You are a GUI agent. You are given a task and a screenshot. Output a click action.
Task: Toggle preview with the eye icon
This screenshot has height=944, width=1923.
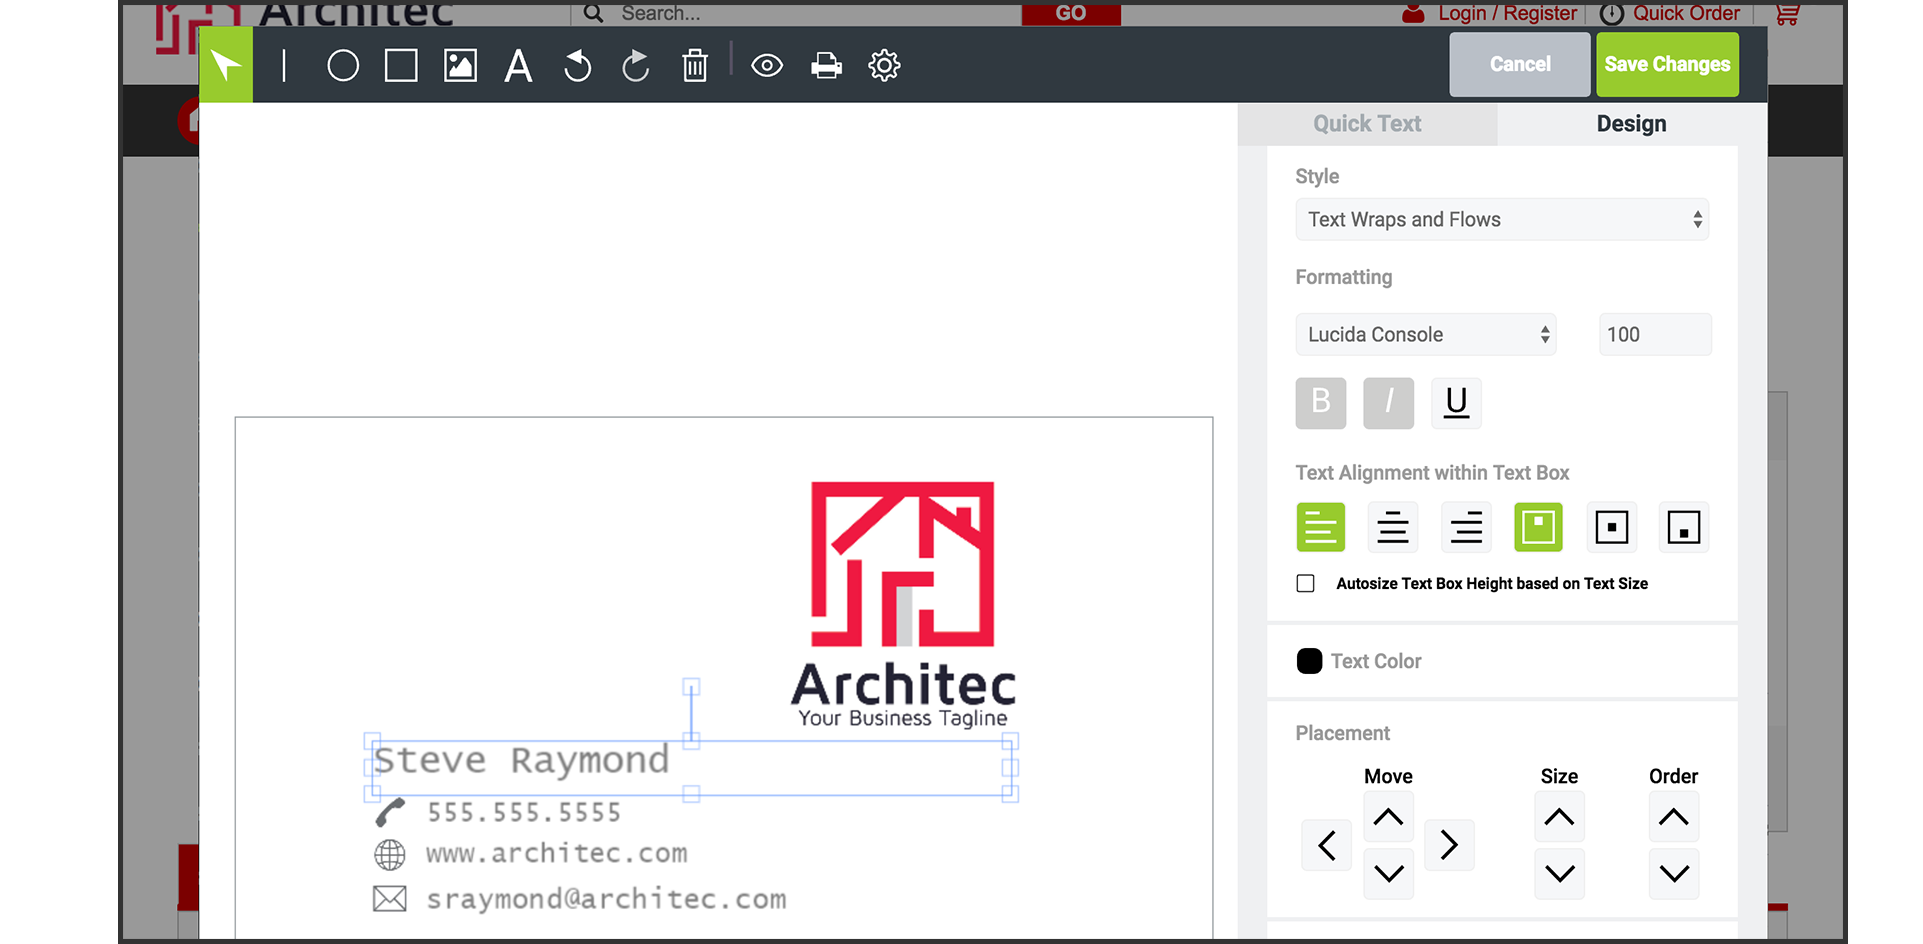(x=767, y=66)
